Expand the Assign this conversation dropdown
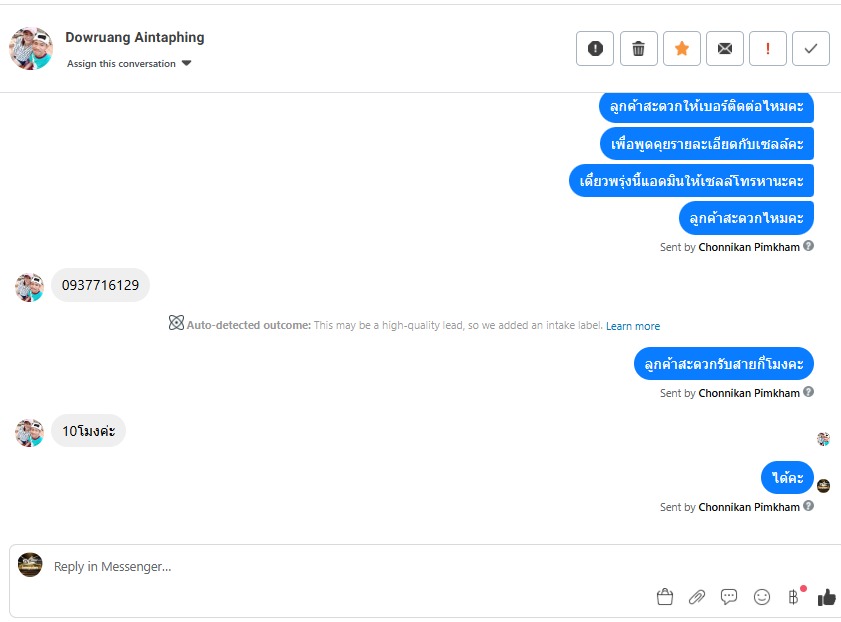Image resolution: width=841 pixels, height=622 pixels. click(x=129, y=64)
